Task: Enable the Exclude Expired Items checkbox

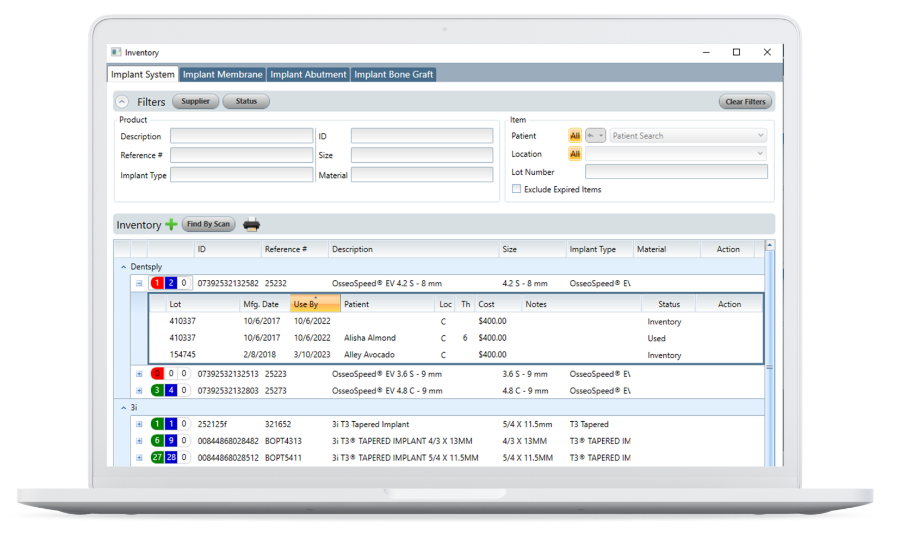Action: coord(516,189)
